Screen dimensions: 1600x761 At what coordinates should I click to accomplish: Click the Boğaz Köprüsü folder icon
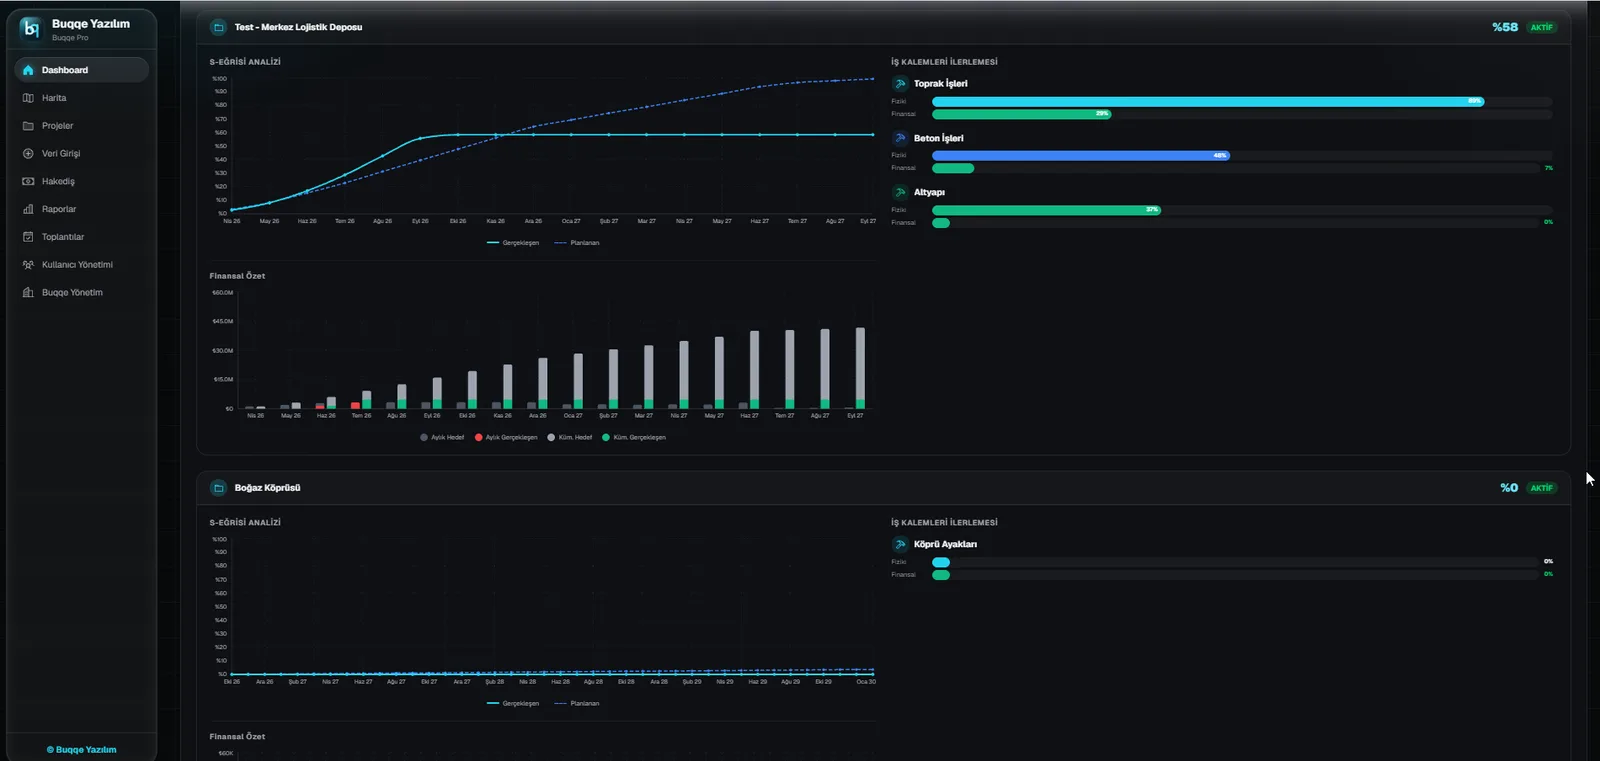(218, 488)
